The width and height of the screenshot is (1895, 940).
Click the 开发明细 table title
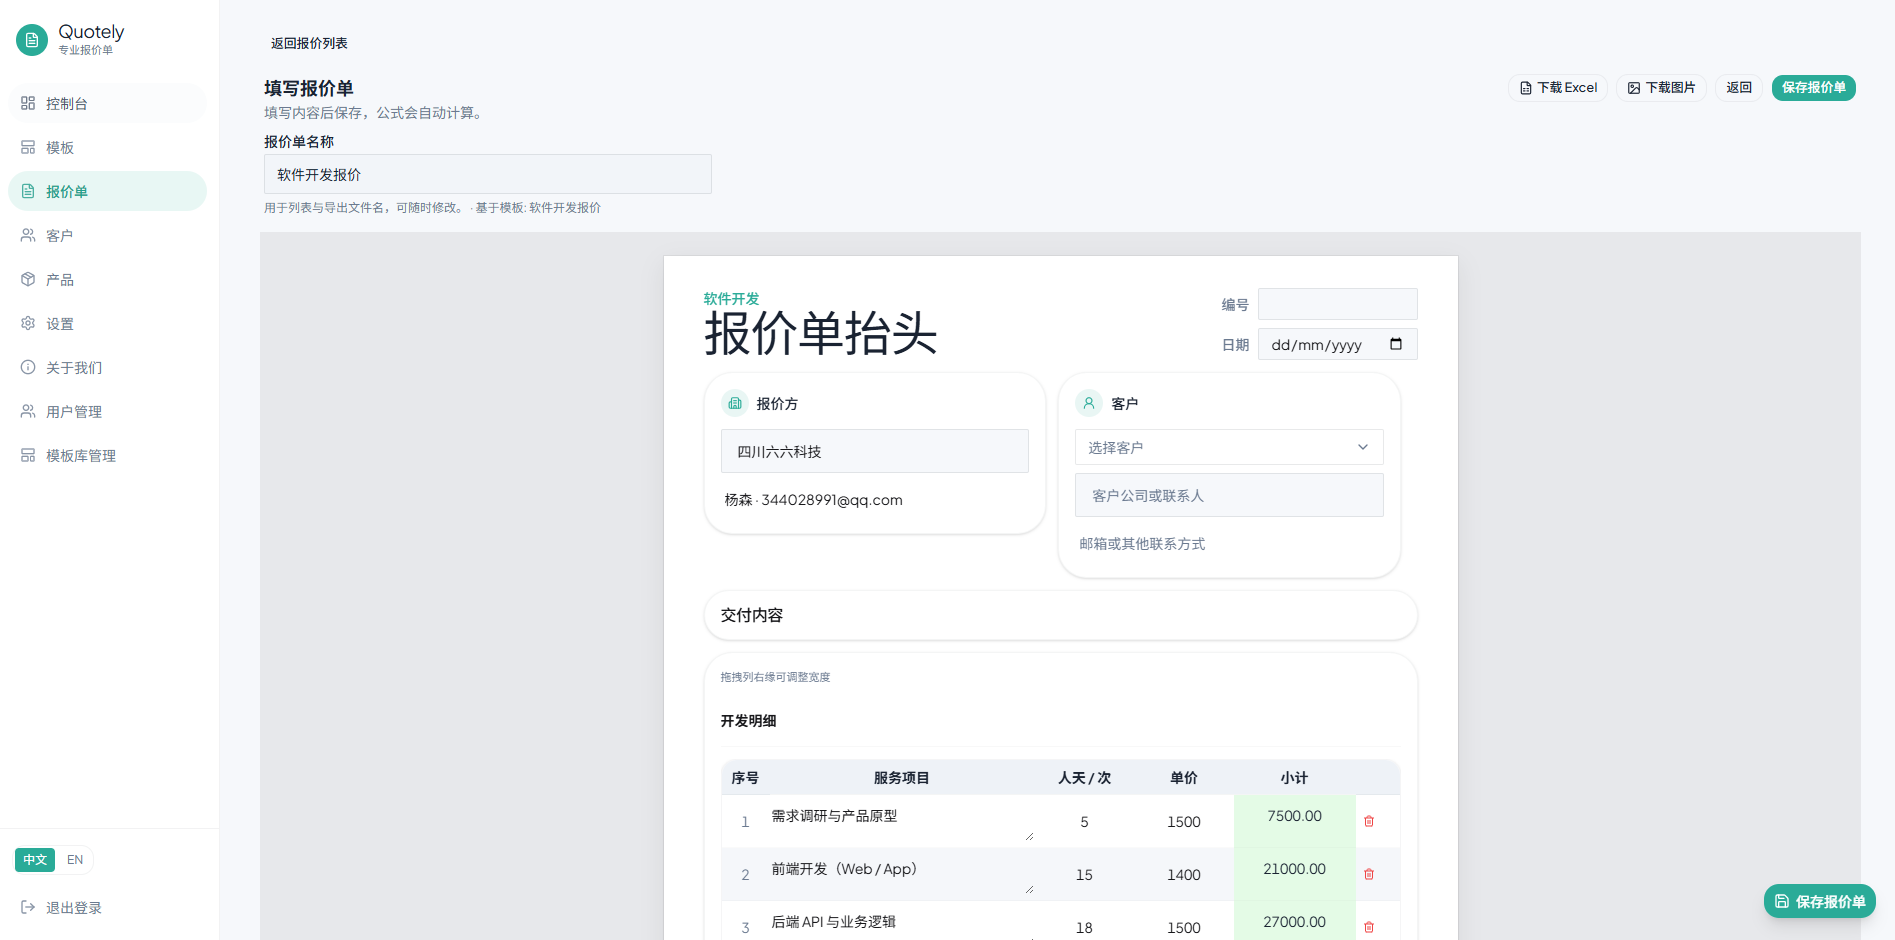[749, 720]
